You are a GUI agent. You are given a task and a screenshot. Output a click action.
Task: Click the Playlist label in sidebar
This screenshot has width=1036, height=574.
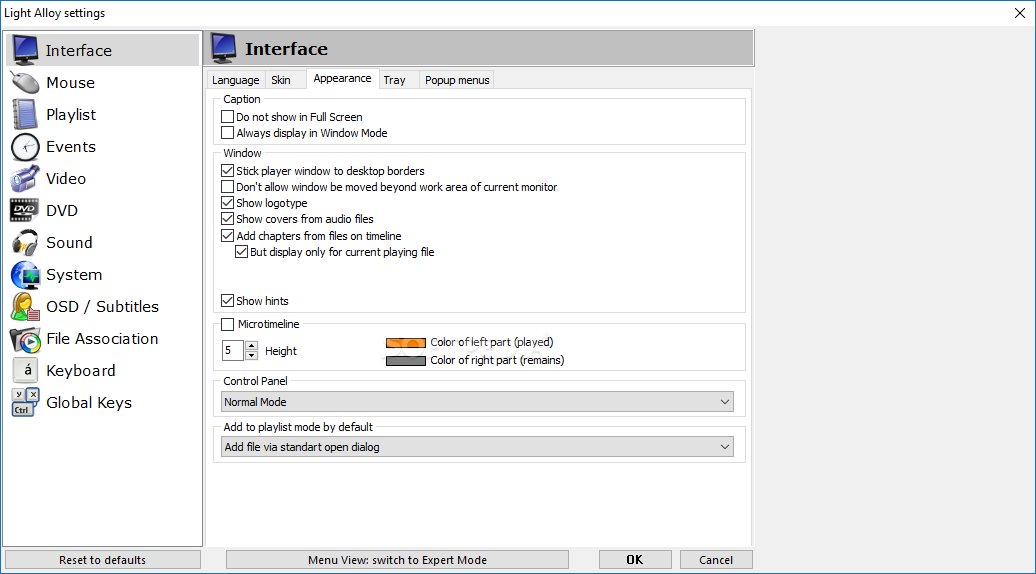pyautogui.click(x=71, y=115)
